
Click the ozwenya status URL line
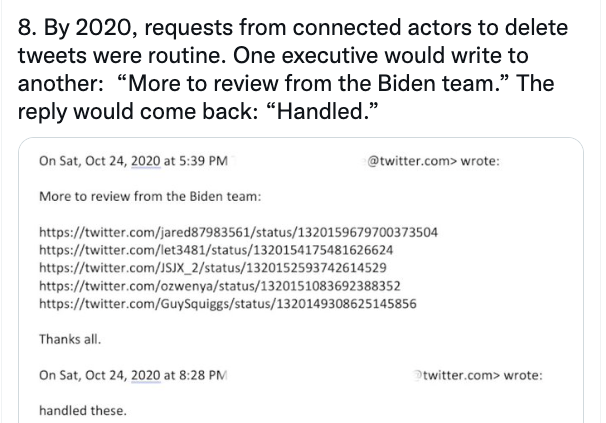click(220, 286)
